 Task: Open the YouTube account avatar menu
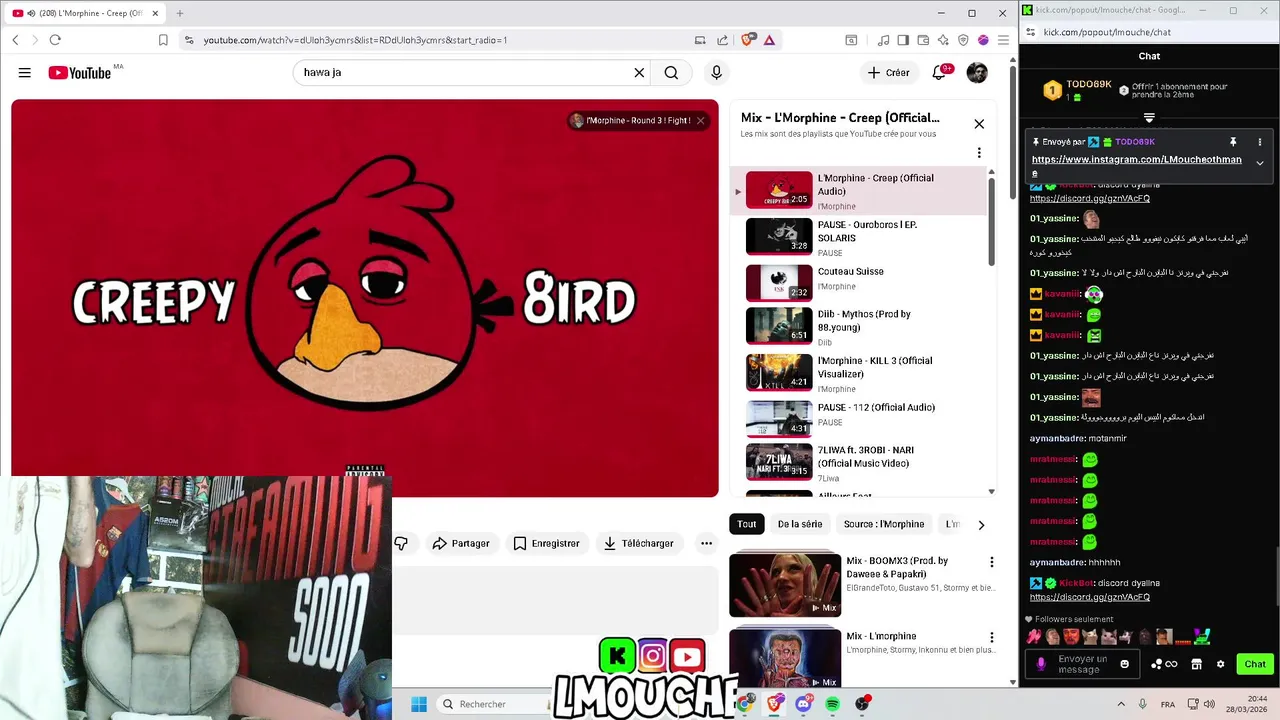tap(977, 72)
